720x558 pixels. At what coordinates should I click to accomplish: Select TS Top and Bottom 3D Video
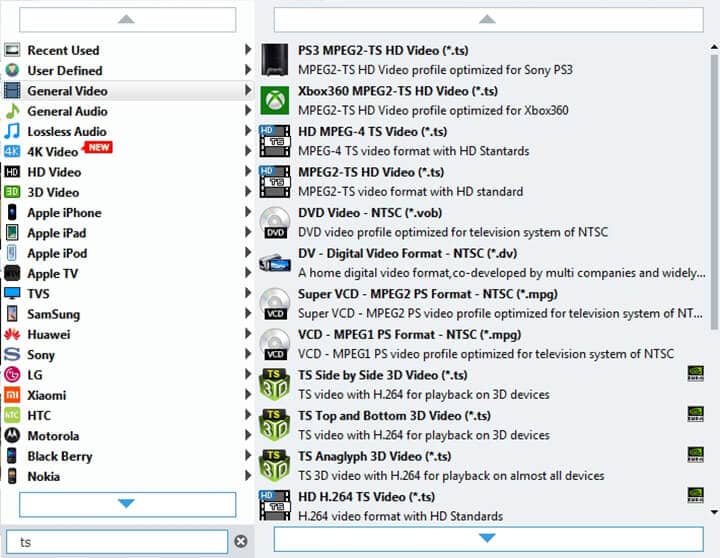pyautogui.click(x=481, y=425)
